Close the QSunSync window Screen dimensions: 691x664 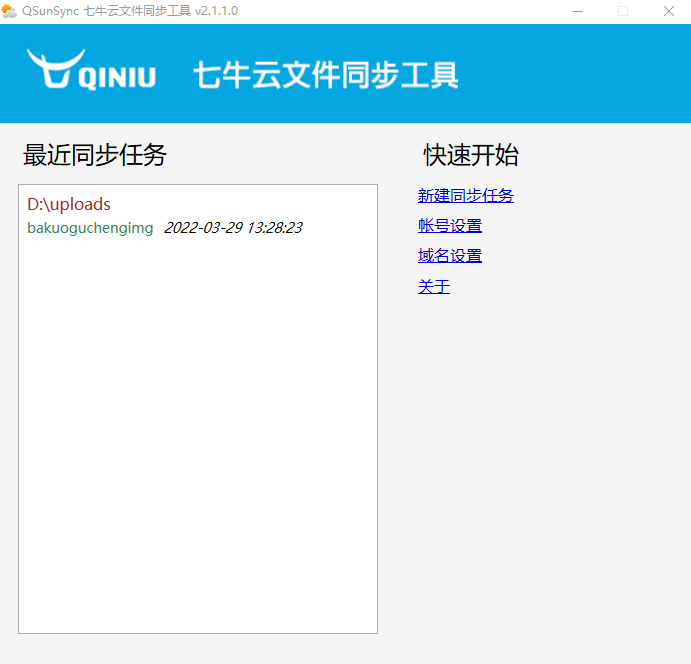coord(668,11)
